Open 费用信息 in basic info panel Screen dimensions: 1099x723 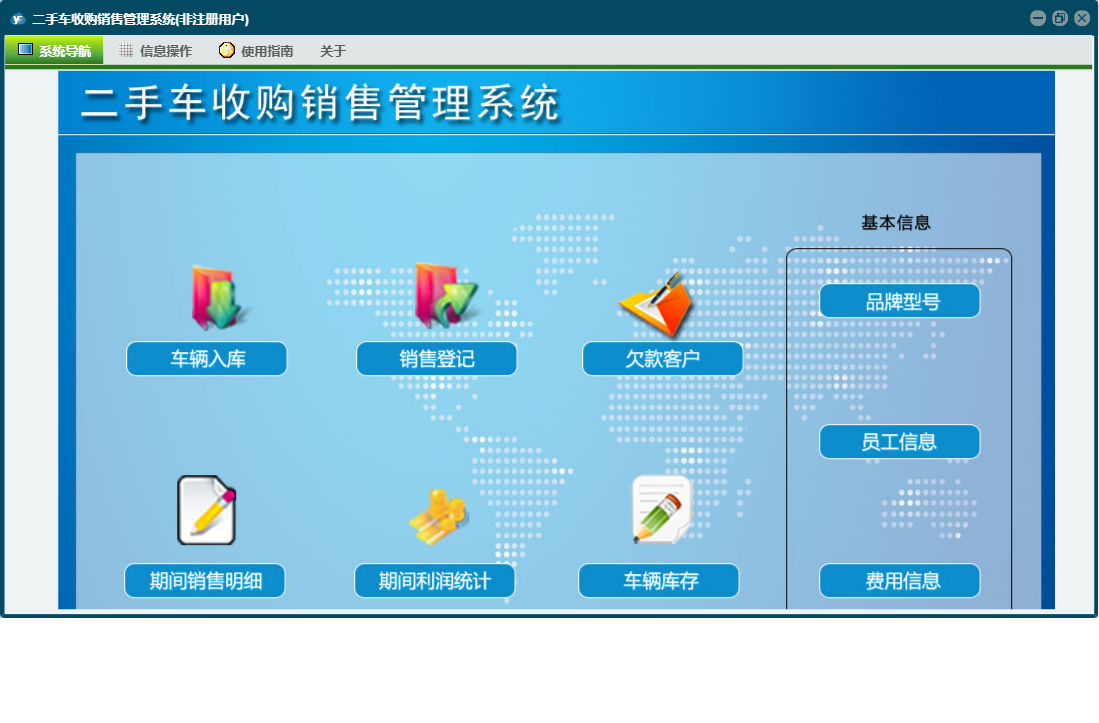900,581
